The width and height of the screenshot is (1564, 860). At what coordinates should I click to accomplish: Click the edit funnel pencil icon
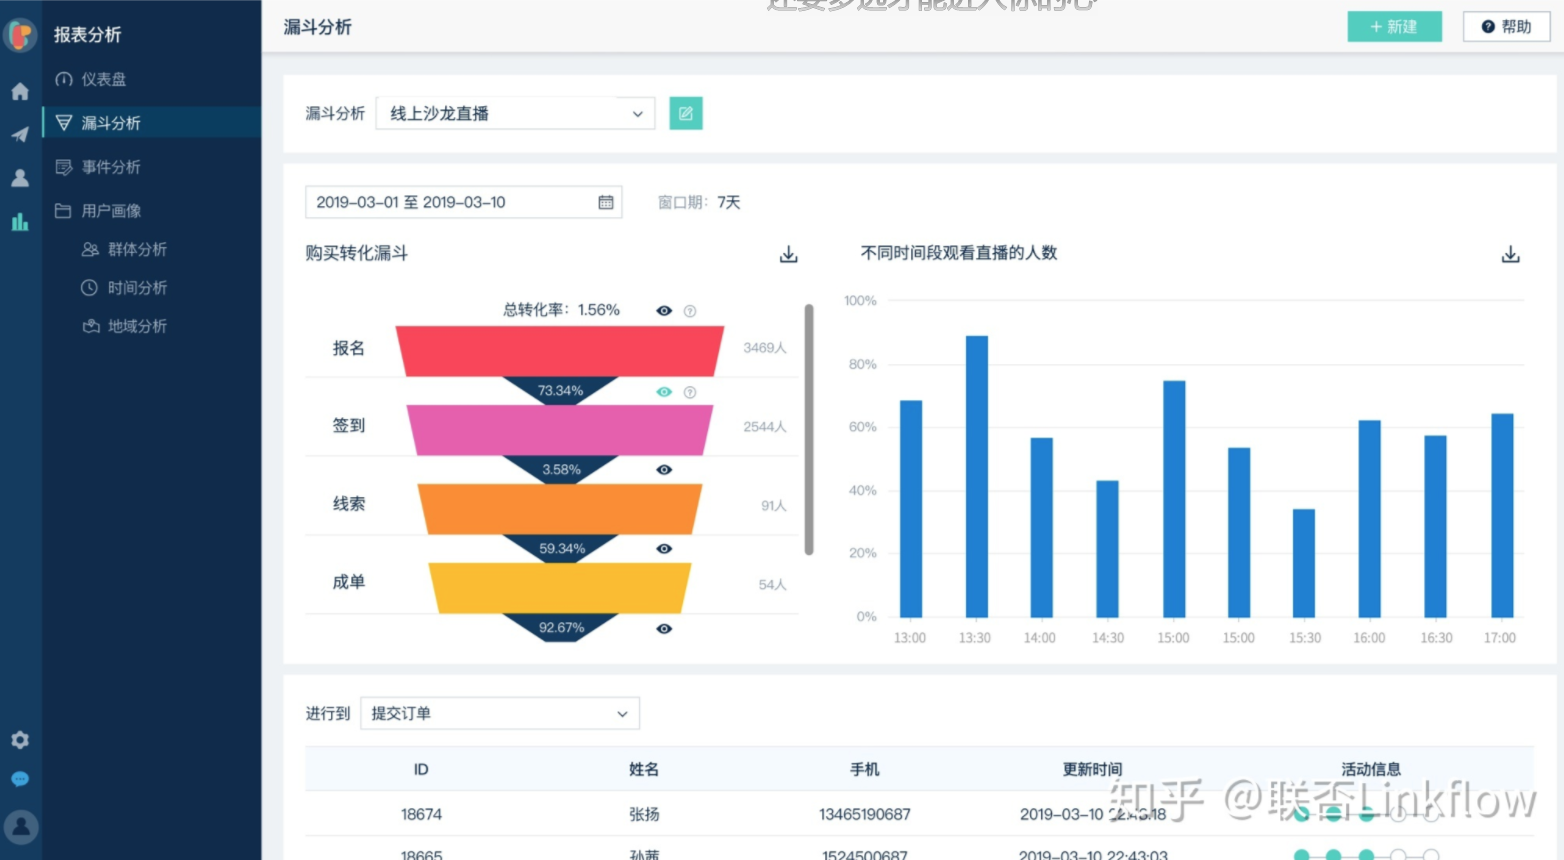point(686,114)
